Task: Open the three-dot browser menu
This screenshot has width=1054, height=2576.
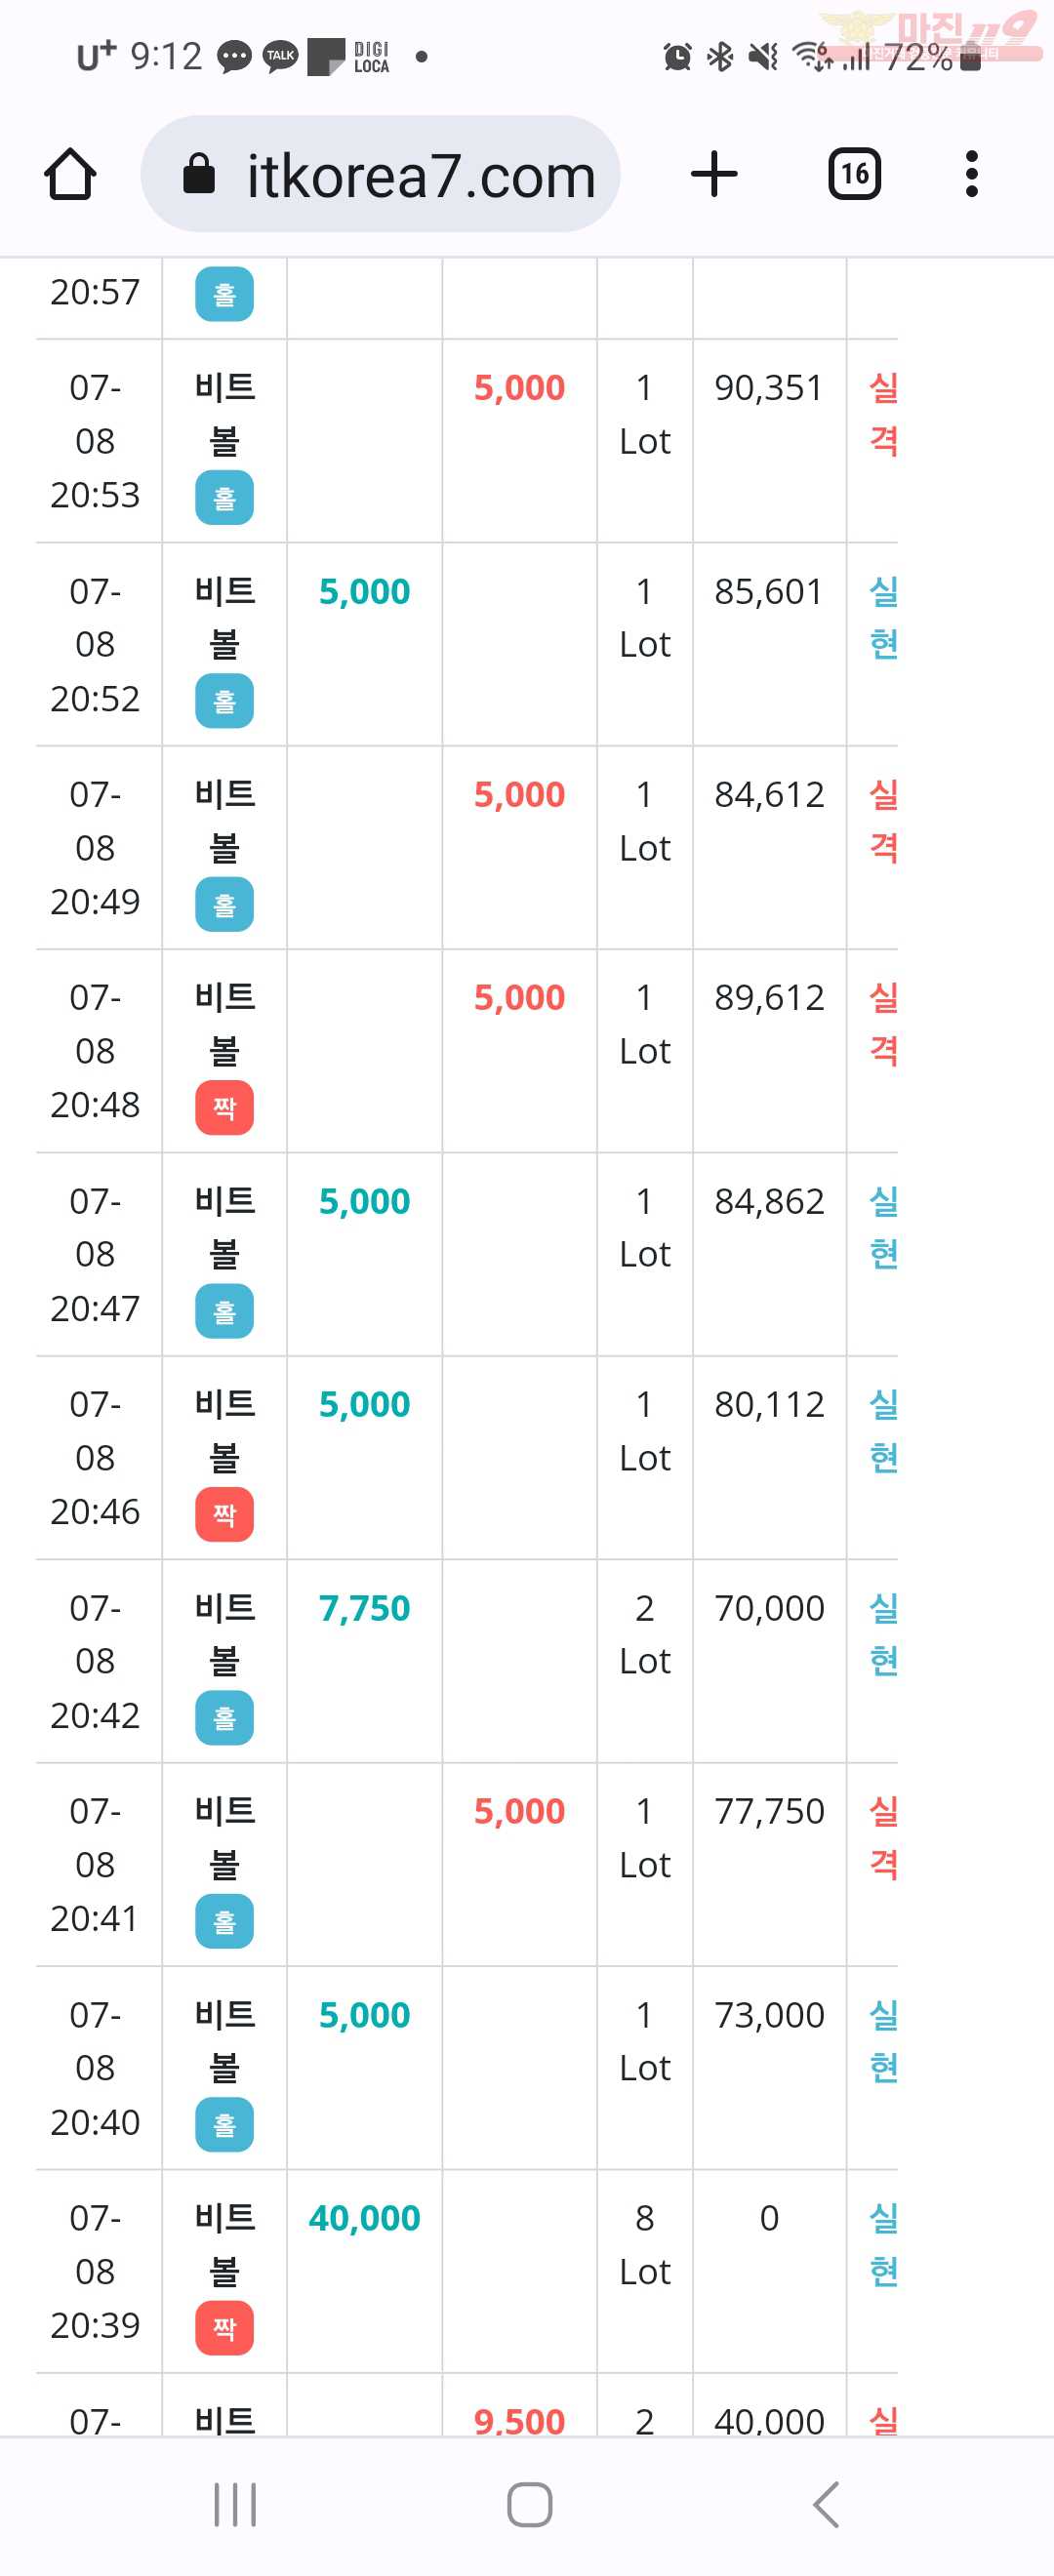Action: [x=971, y=174]
